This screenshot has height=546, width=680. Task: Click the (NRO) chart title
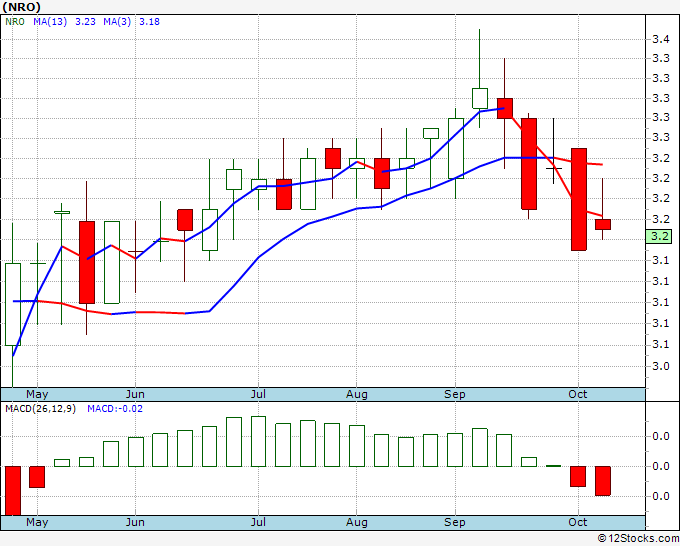tap(21, 7)
